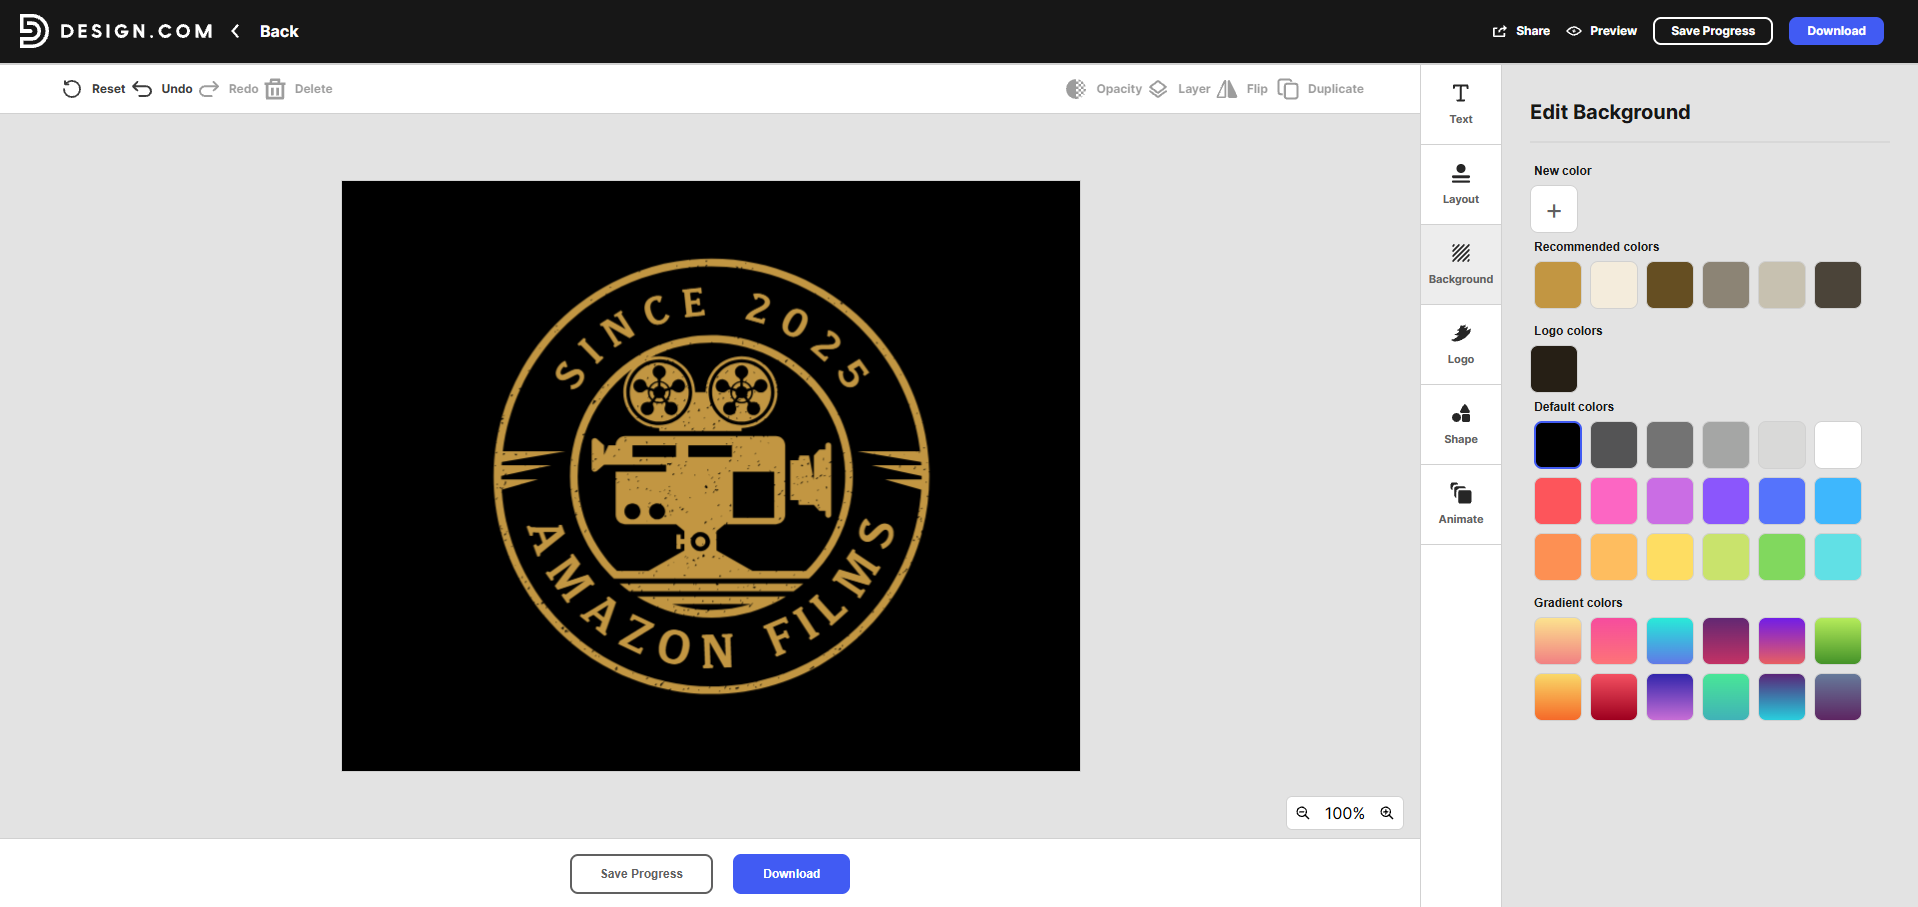Click the Download button below the canvas

791,874
